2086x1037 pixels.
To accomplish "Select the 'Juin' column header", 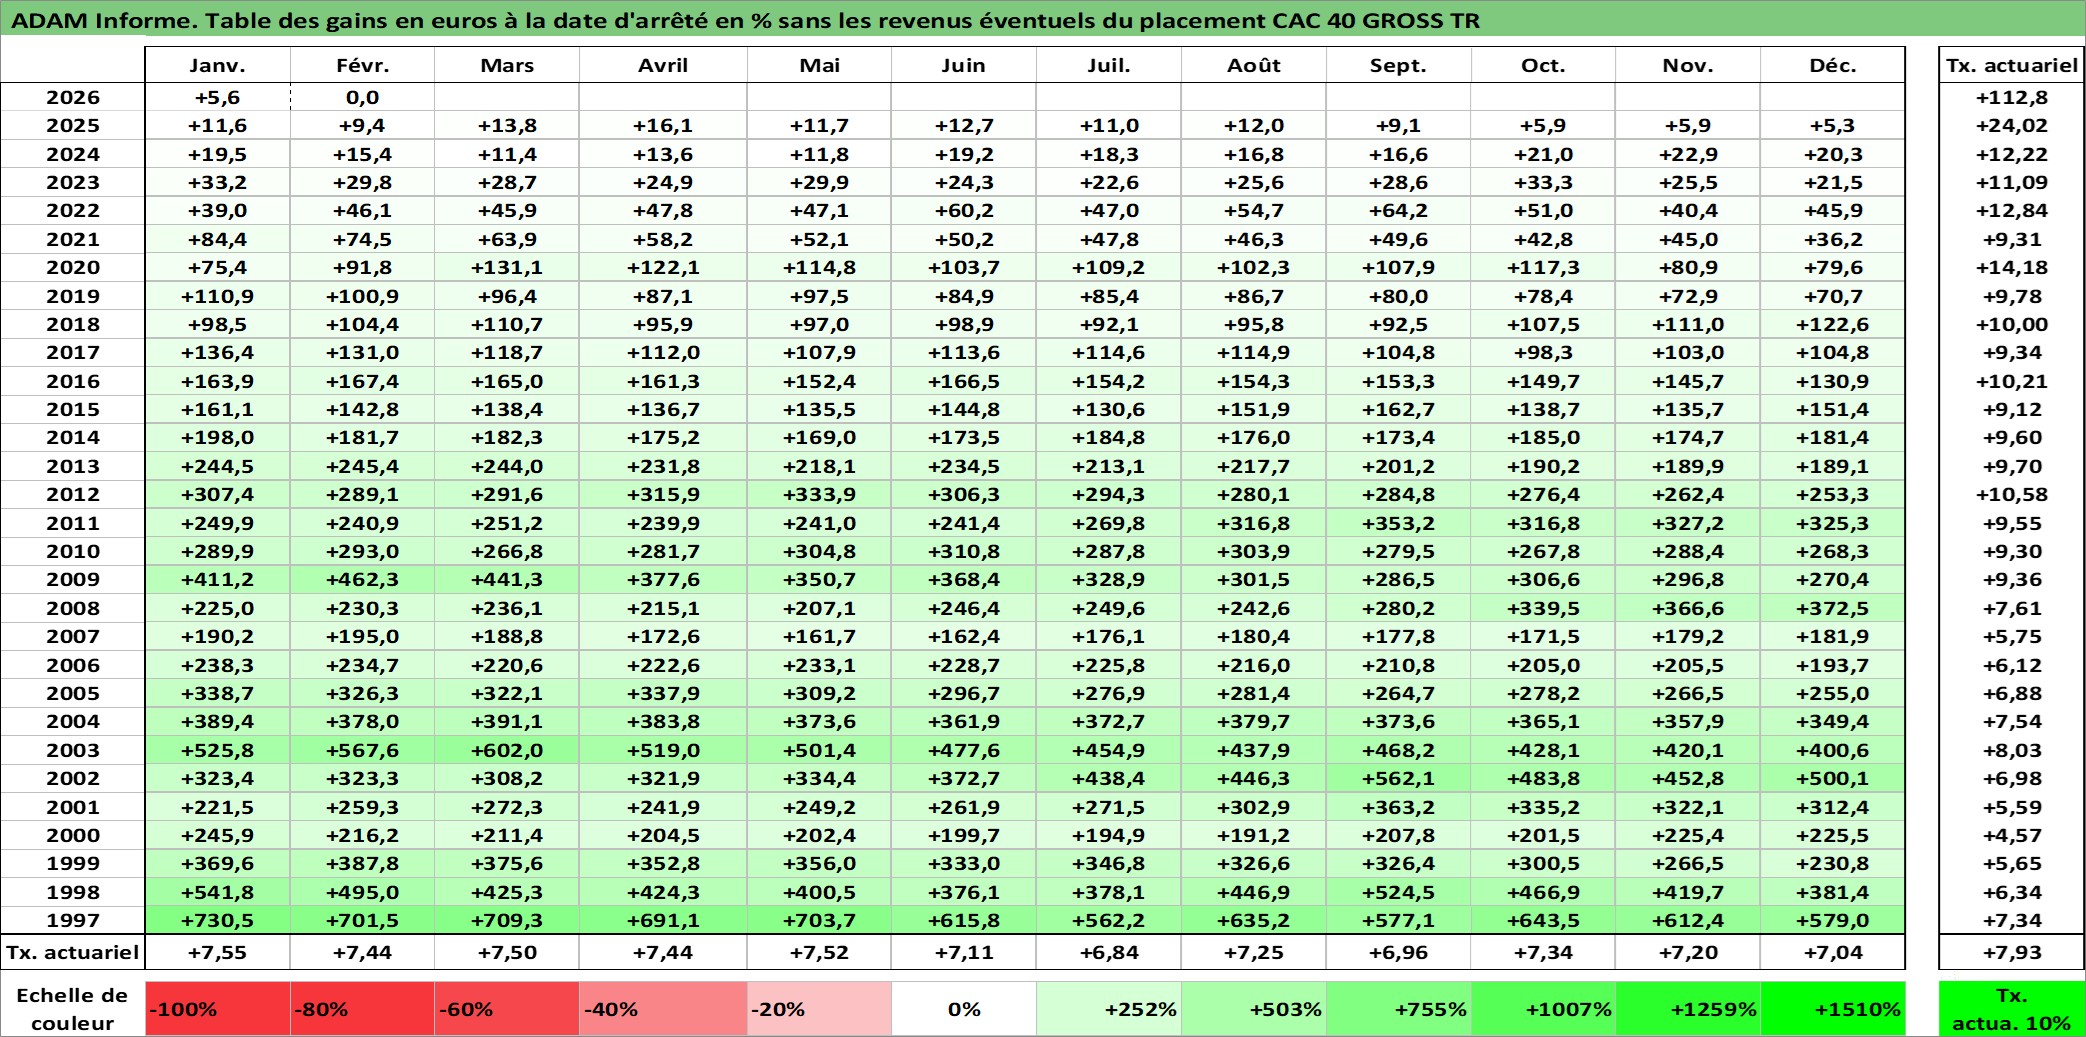I will (963, 65).
